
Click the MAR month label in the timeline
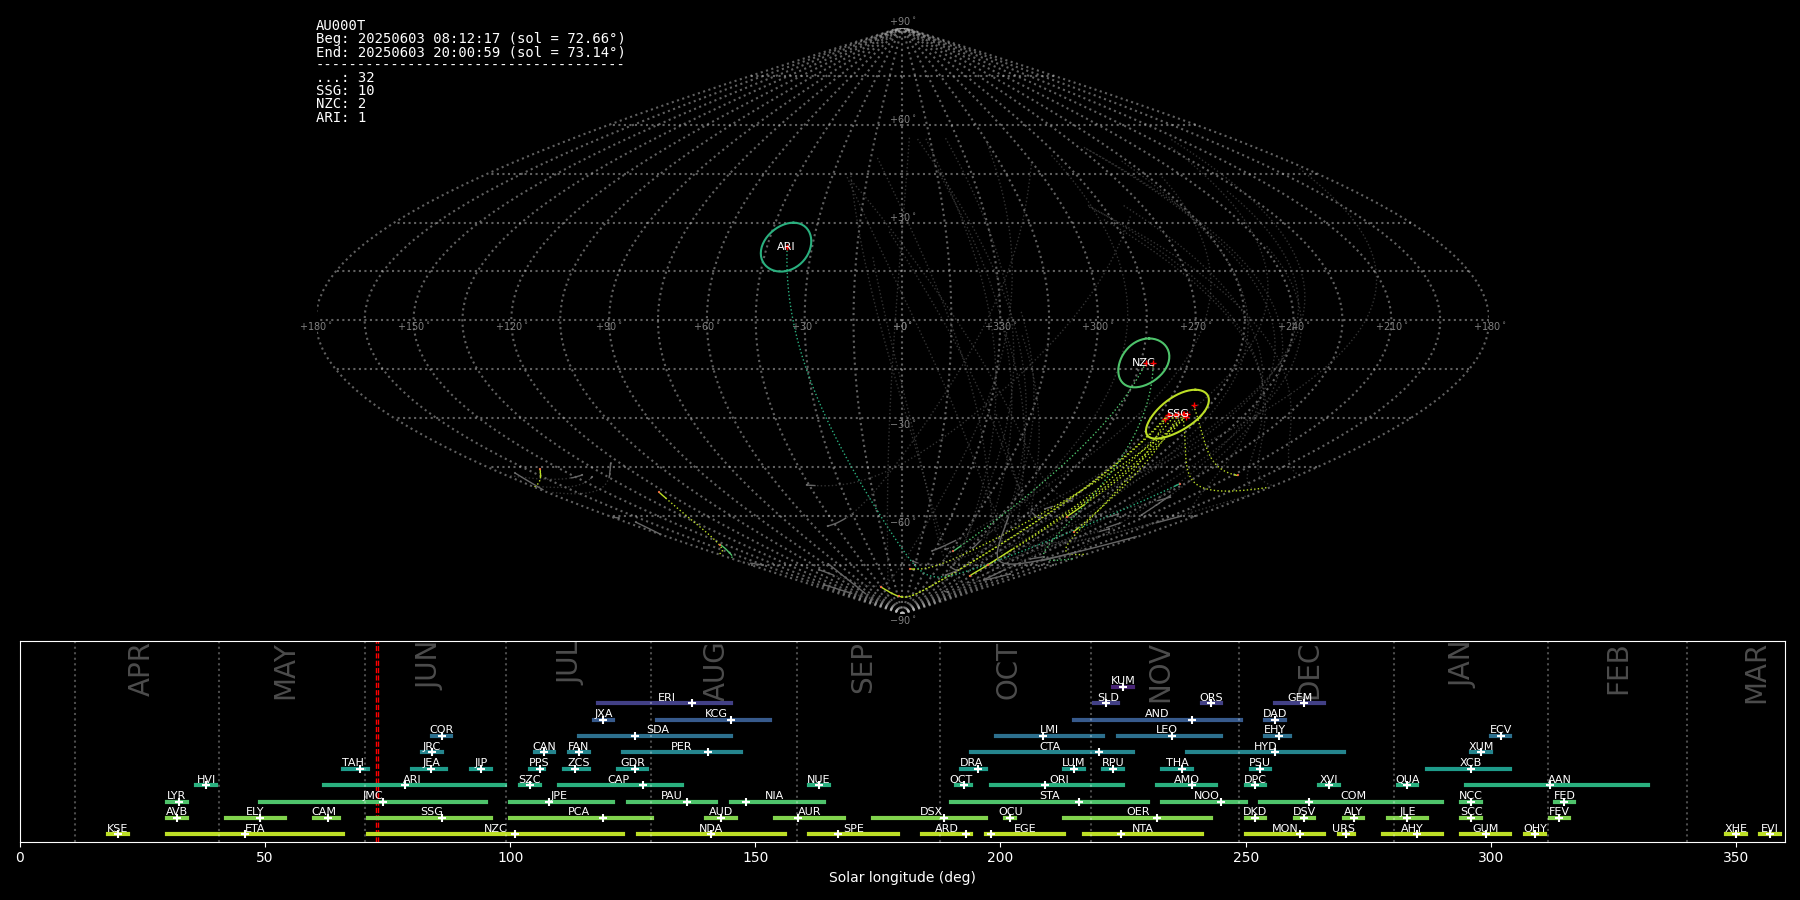coord(1756,675)
